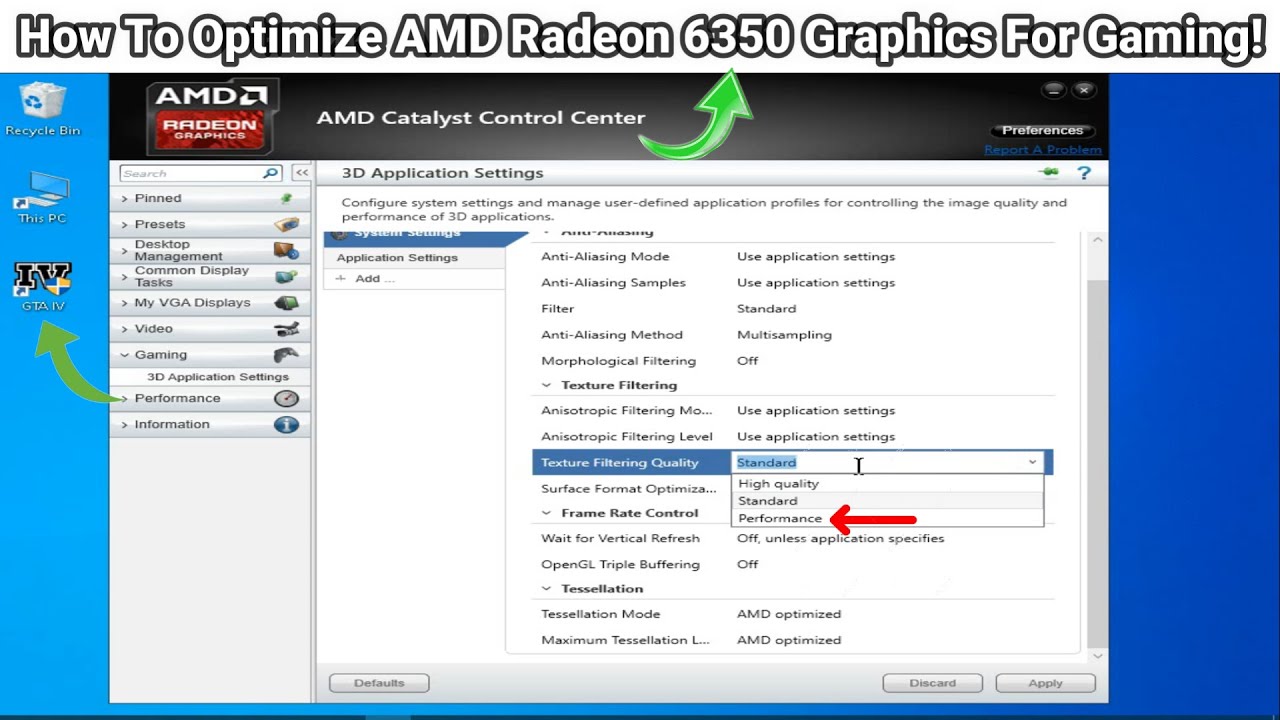This screenshot has height=720, width=1280.
Task: Click the Discard button
Action: pyautogui.click(x=932, y=683)
